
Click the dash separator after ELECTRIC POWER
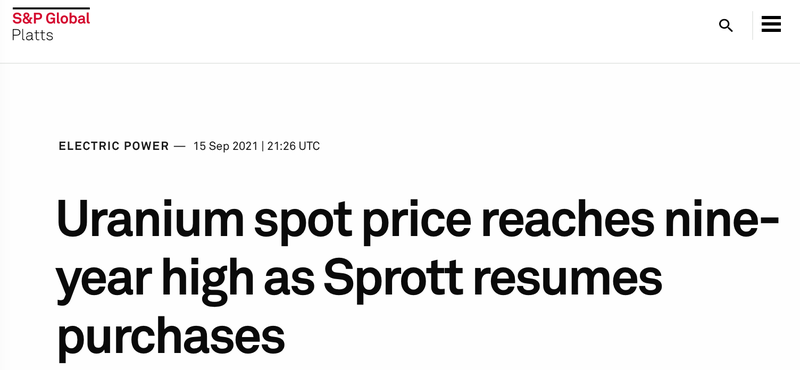pos(180,146)
